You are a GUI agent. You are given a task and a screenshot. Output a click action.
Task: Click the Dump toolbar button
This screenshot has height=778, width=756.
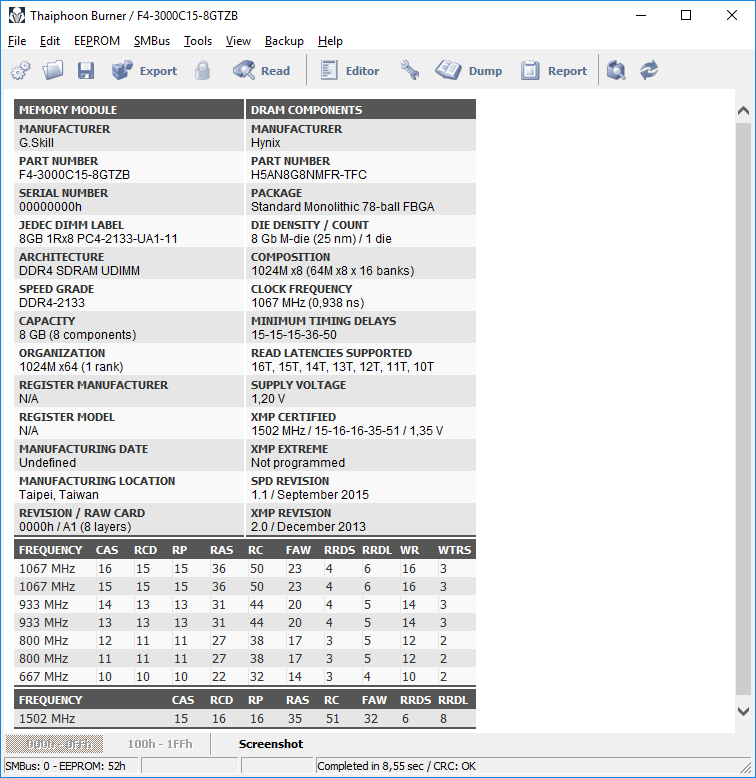point(469,70)
